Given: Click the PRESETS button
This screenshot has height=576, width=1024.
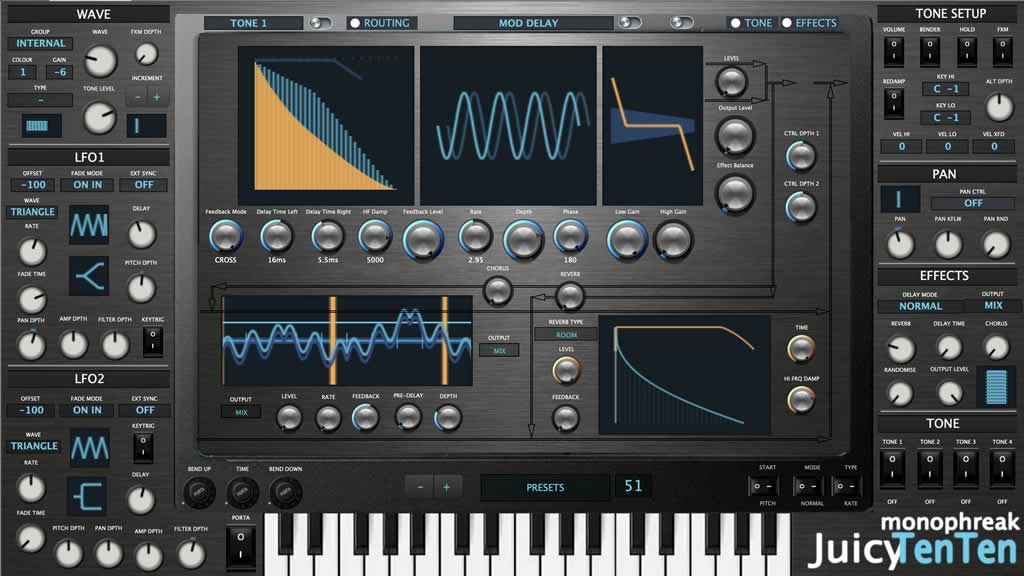Looking at the screenshot, I should pos(545,488).
